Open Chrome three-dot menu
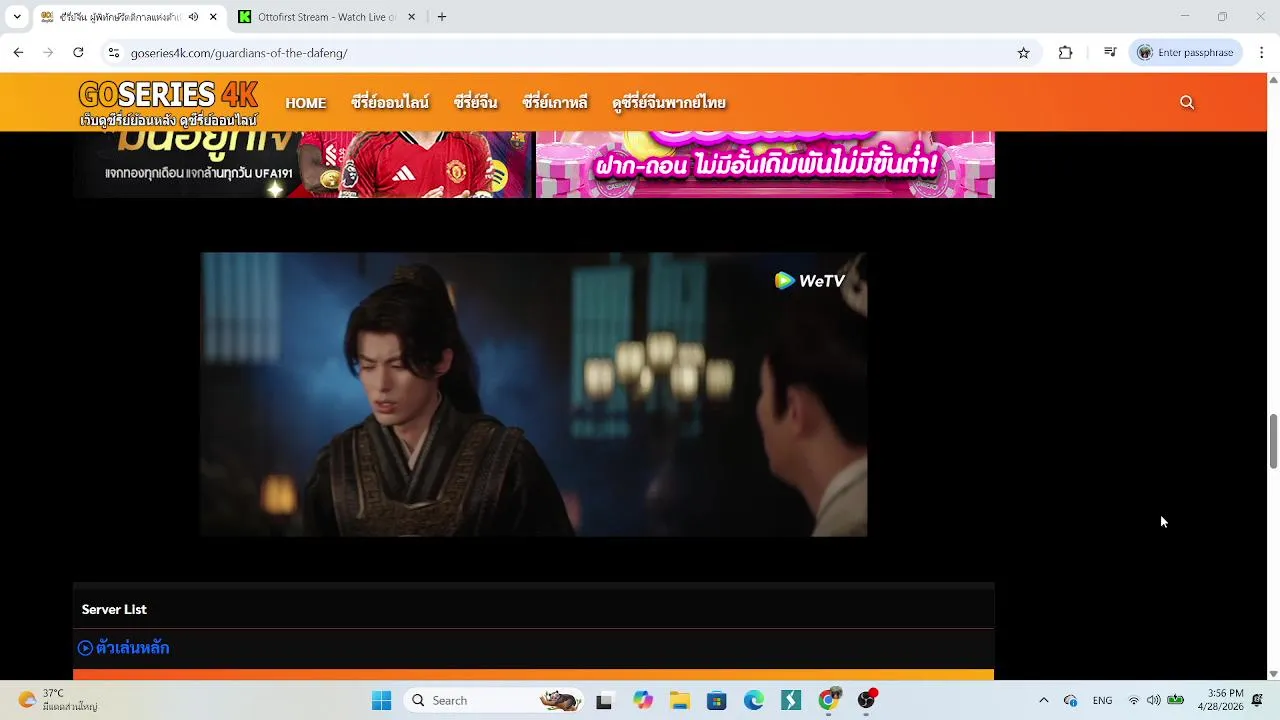1280x720 pixels. pos(1261,53)
